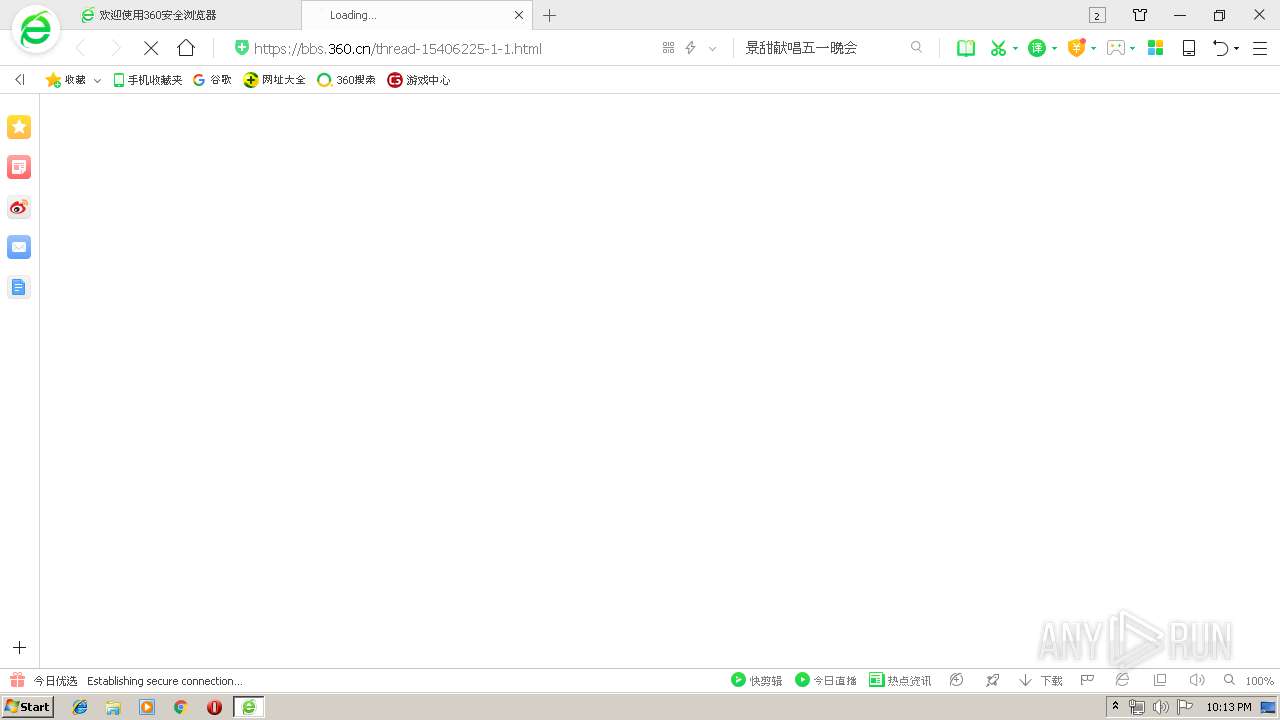The image size is (1280, 720).
Task: Open the colorful extensions grid icon
Action: [x=1155, y=48]
